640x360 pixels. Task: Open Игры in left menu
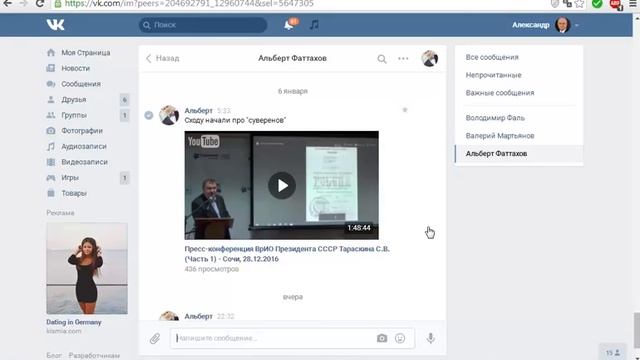(x=70, y=178)
